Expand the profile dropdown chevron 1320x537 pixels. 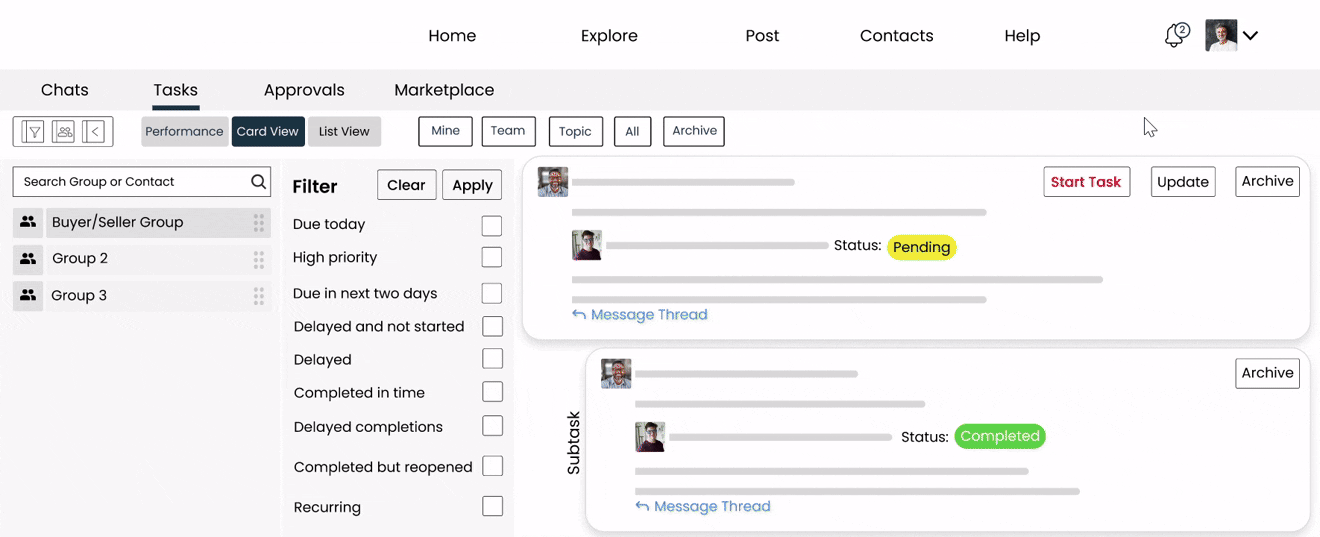(x=1250, y=36)
